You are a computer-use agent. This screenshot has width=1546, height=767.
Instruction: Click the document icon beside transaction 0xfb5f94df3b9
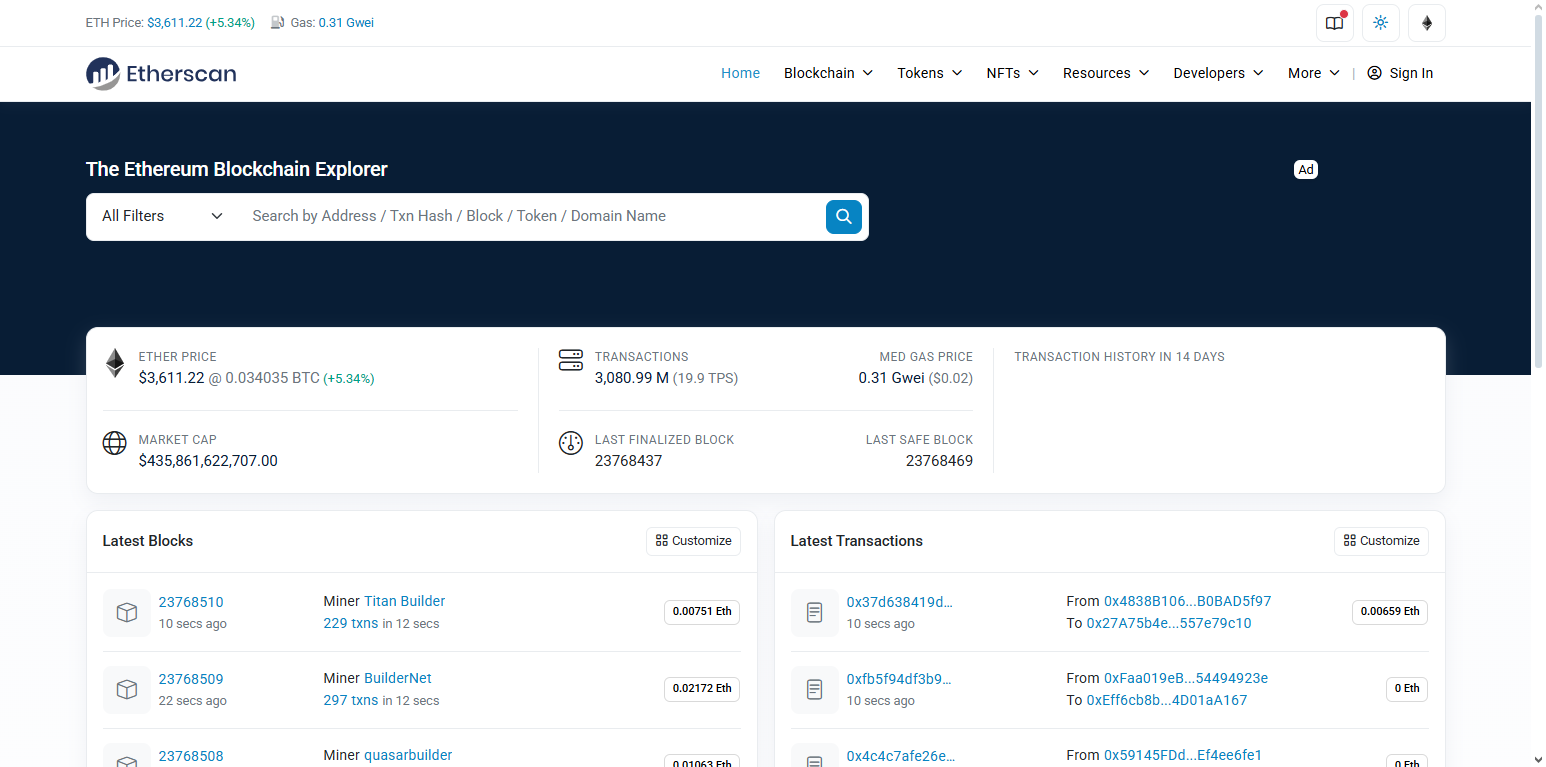(815, 690)
